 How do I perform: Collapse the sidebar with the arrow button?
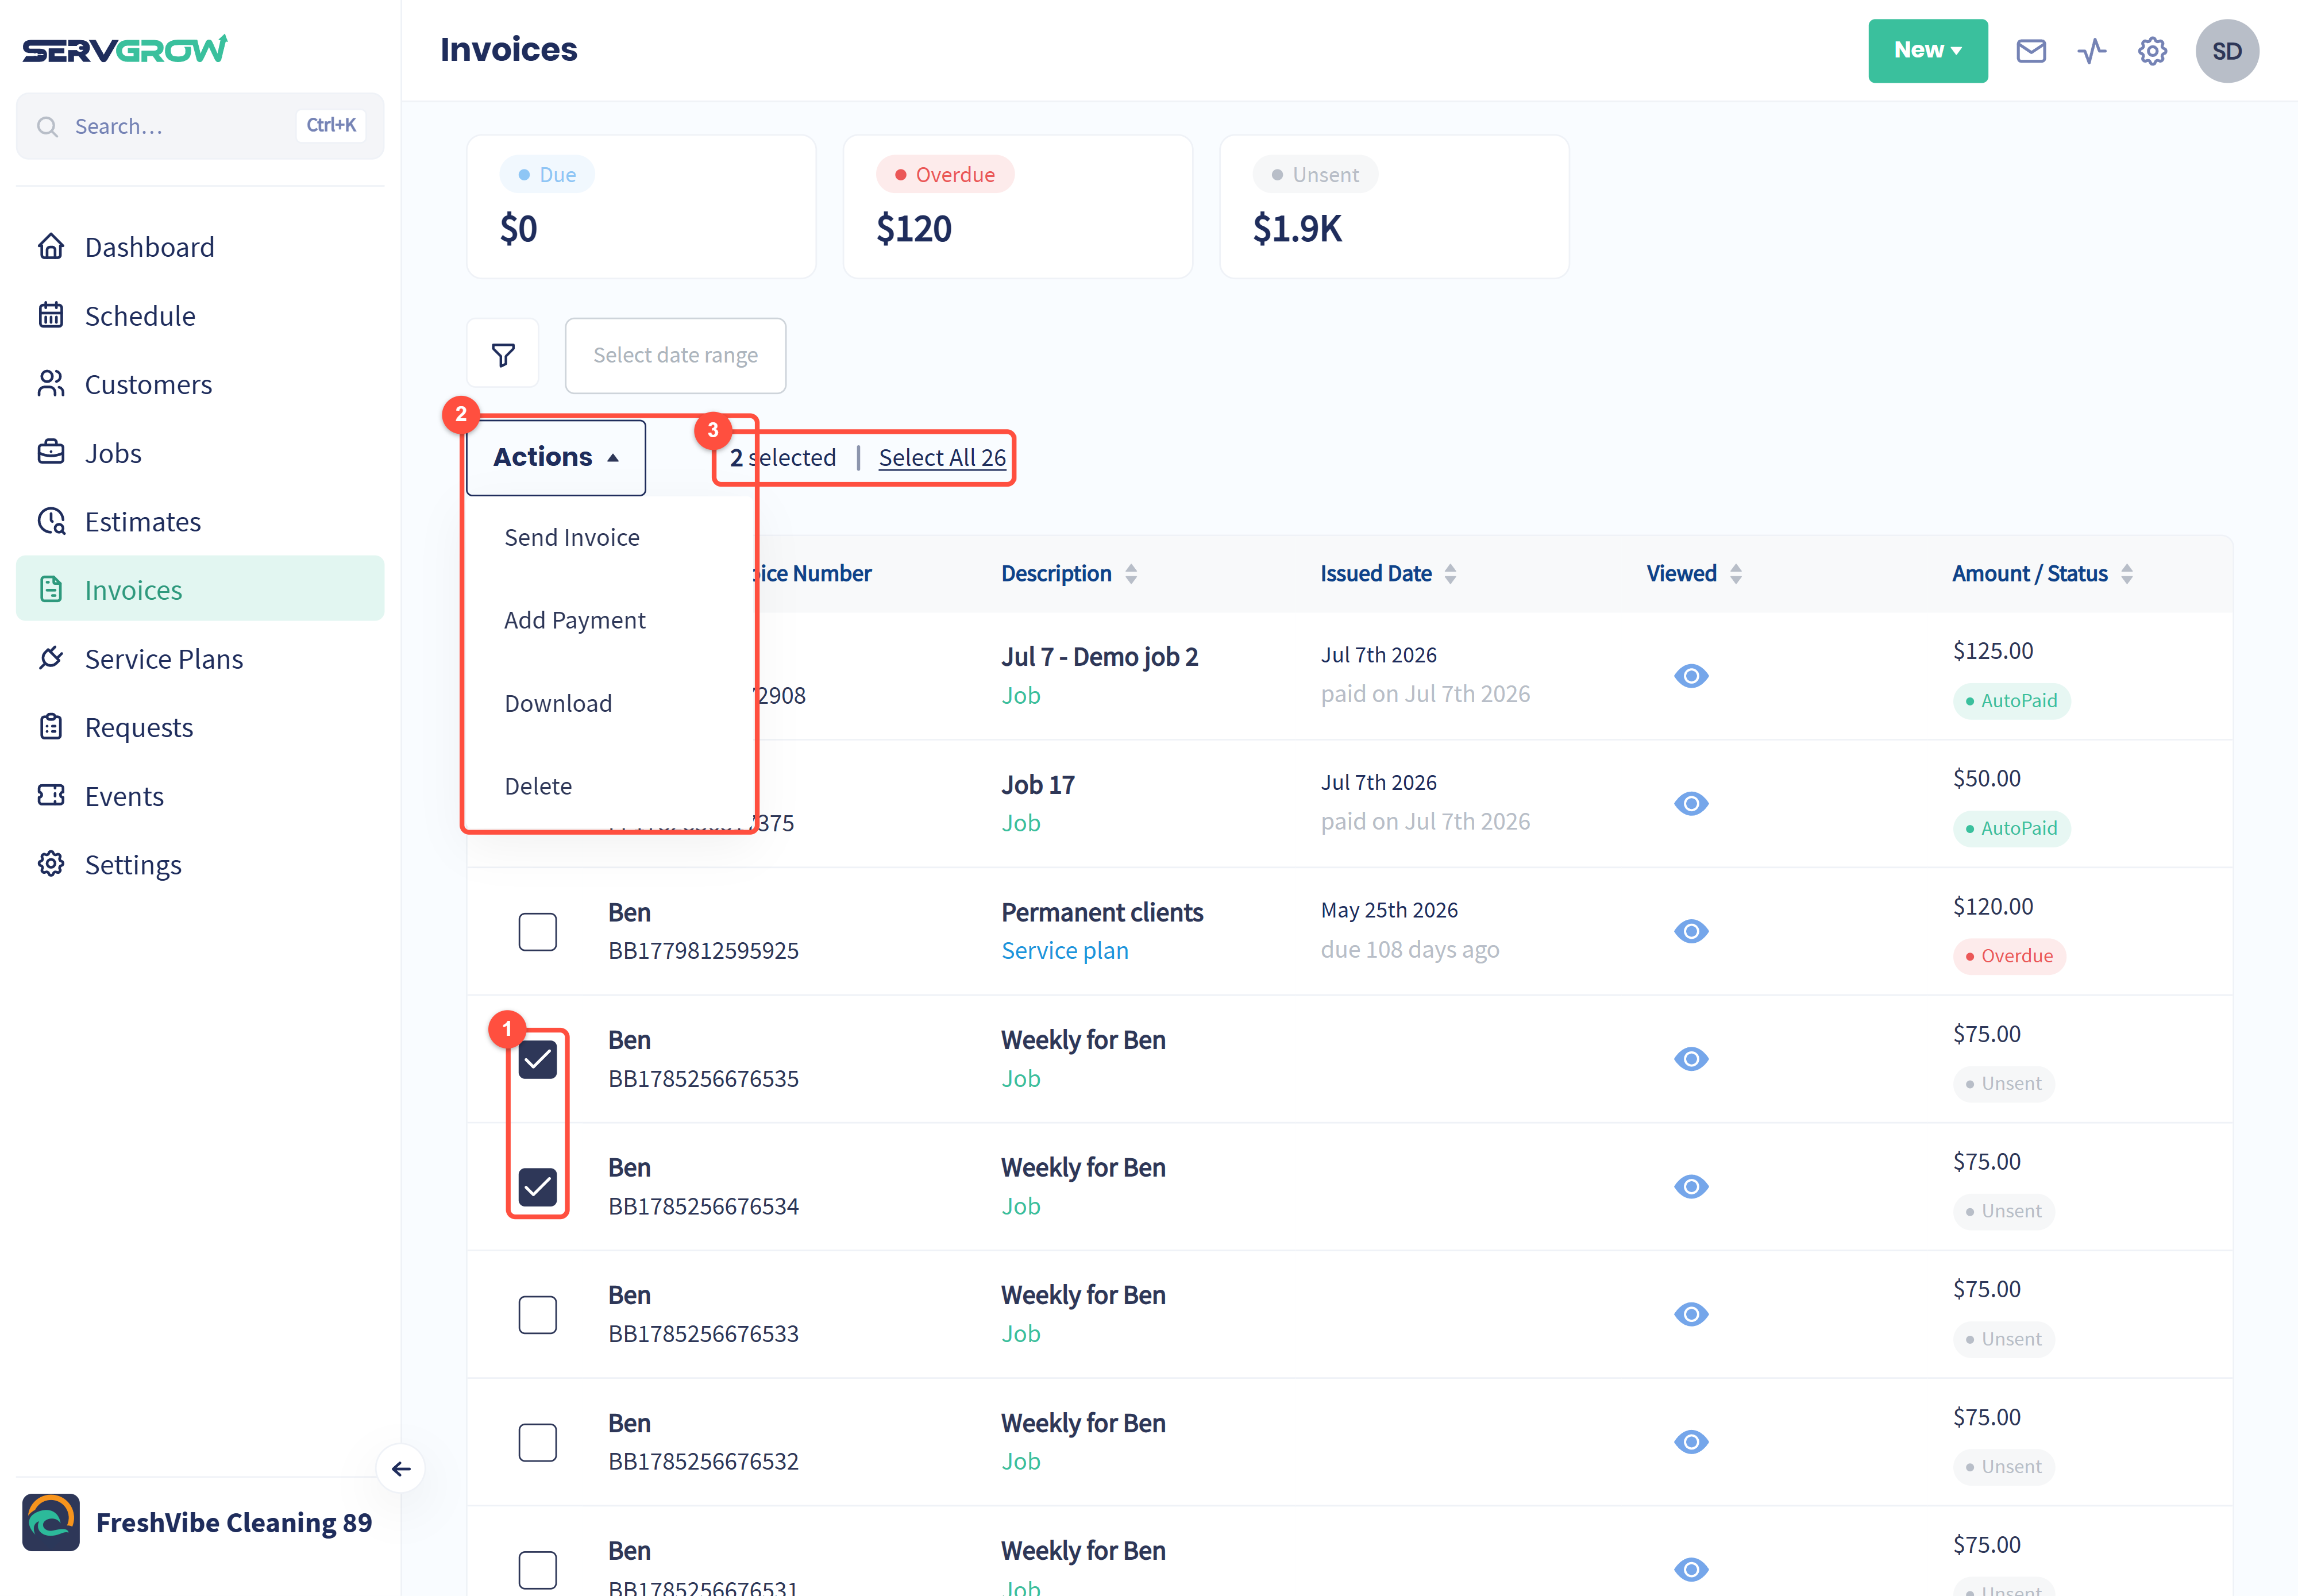tap(401, 1468)
